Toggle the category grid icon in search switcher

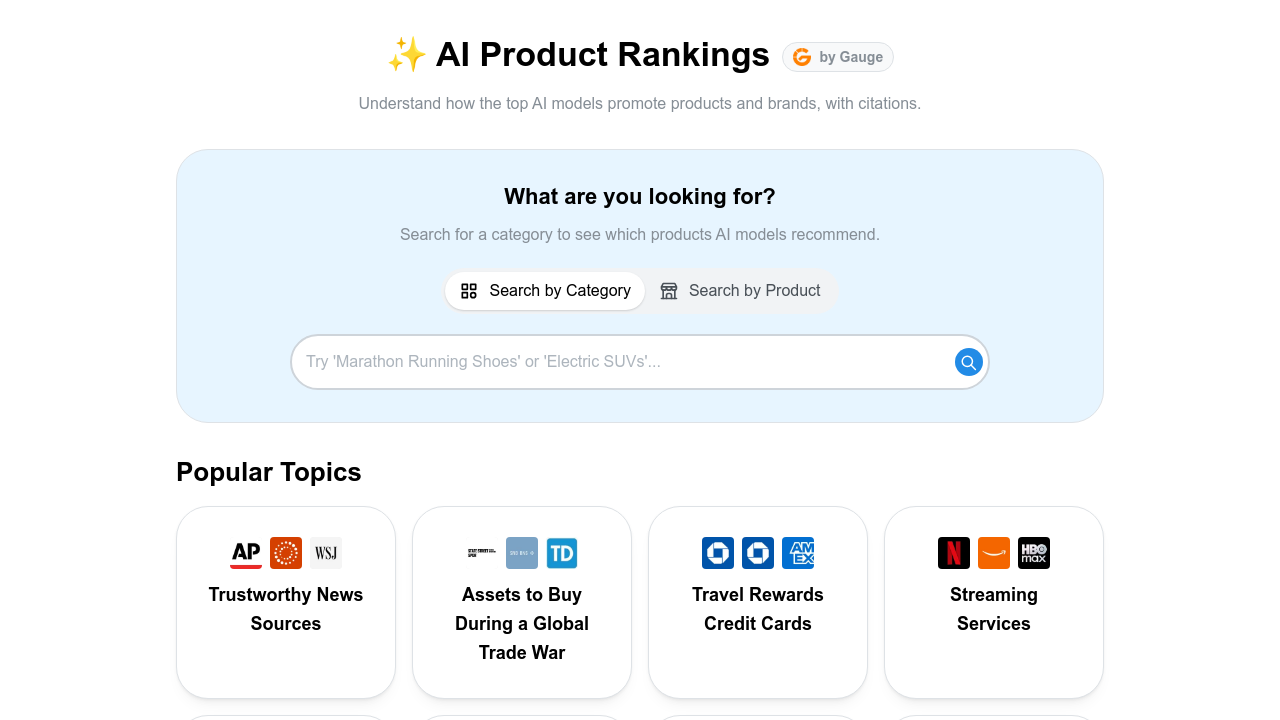(x=469, y=290)
